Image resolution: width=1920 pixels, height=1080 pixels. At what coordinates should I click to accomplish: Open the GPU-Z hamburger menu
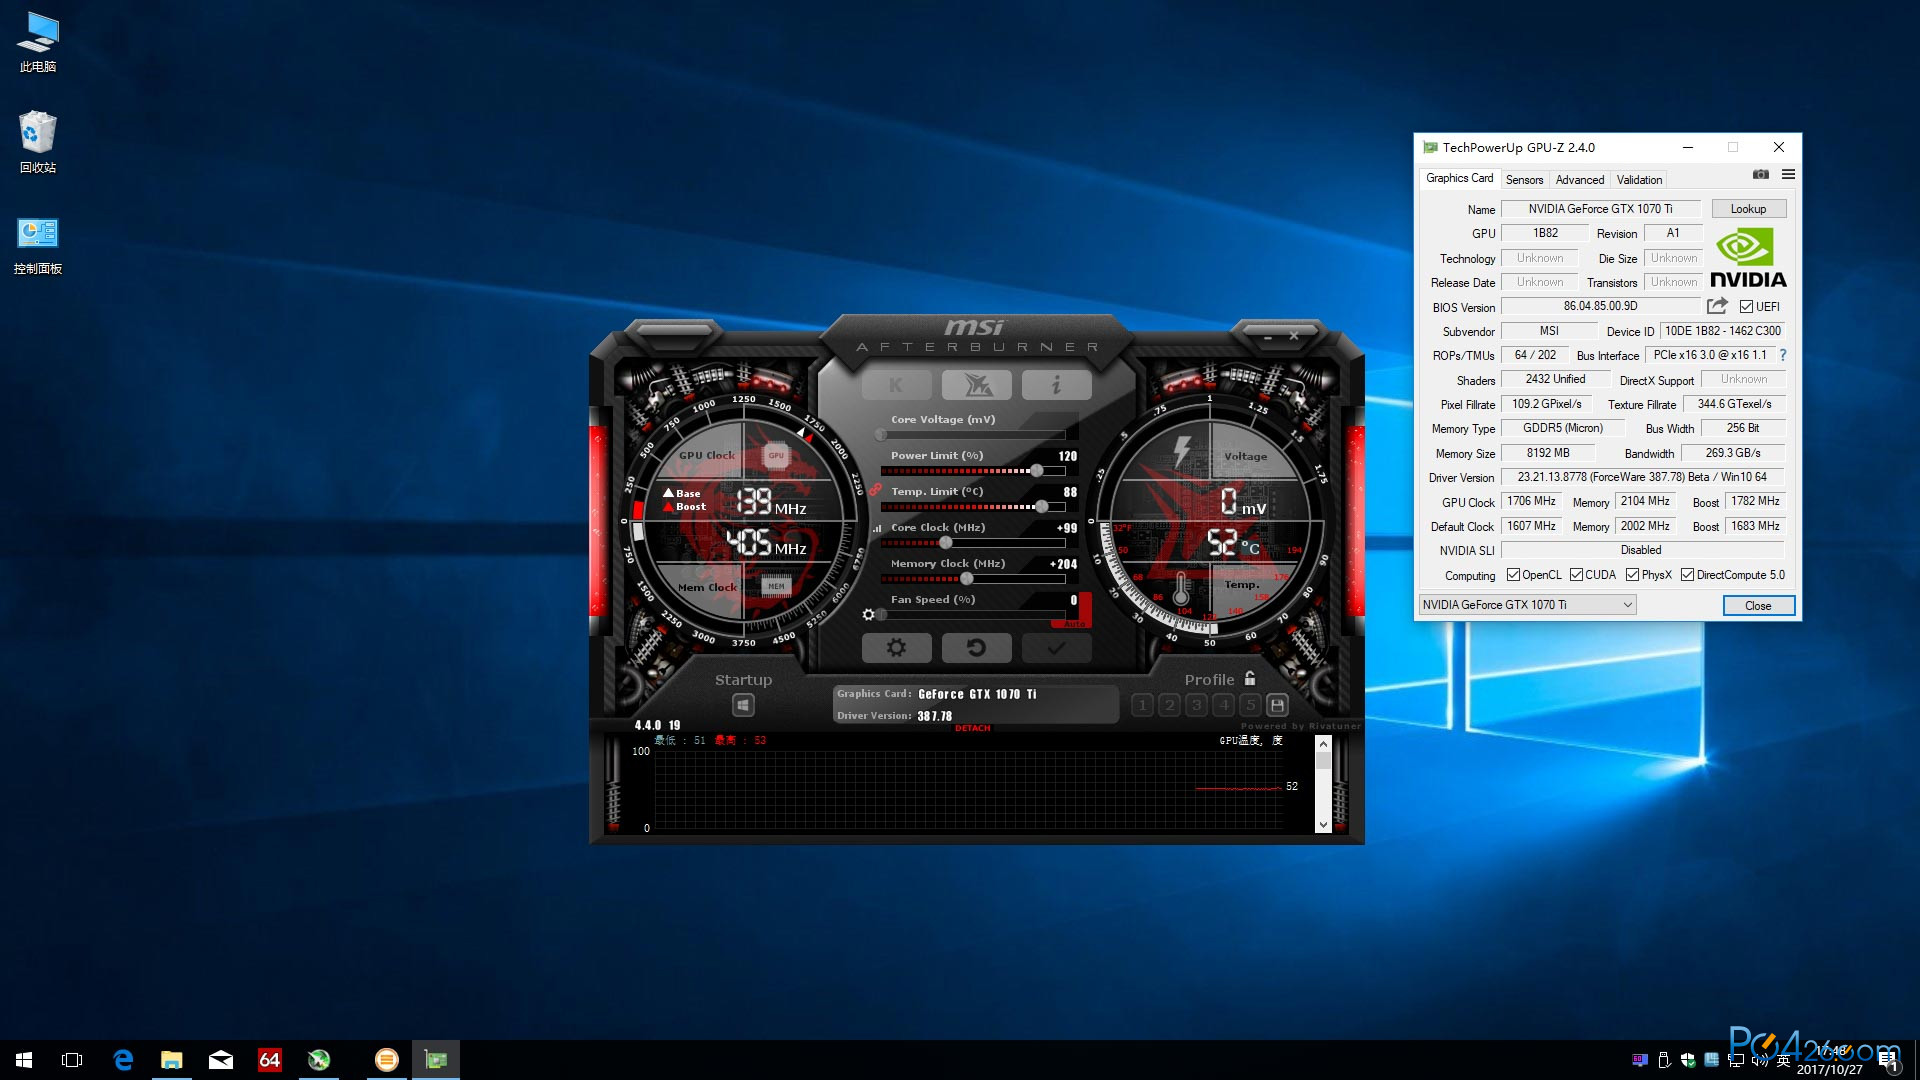pyautogui.click(x=1788, y=175)
